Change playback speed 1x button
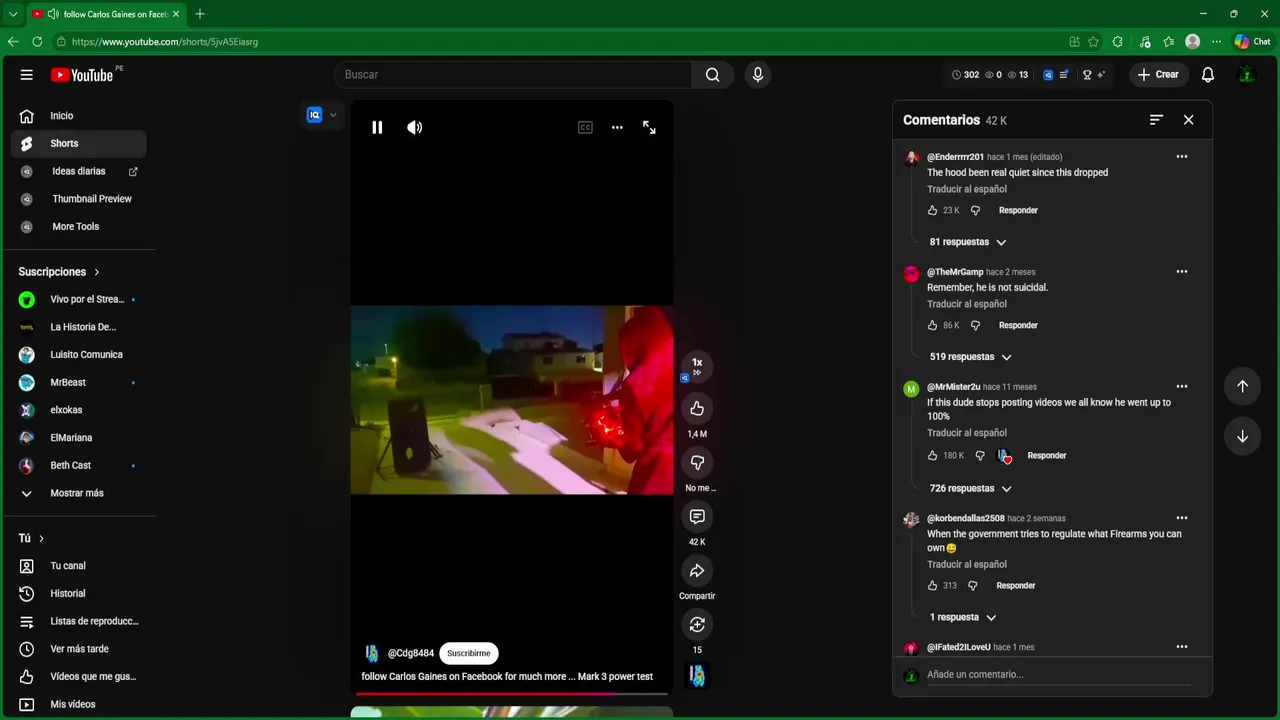This screenshot has height=720, width=1280. [697, 366]
